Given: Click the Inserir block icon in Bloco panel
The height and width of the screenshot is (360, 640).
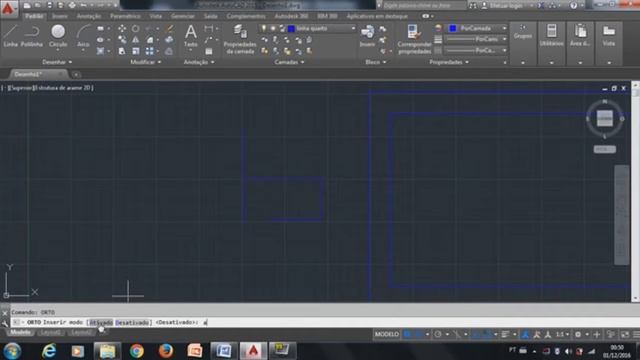Looking at the screenshot, I should (x=367, y=36).
